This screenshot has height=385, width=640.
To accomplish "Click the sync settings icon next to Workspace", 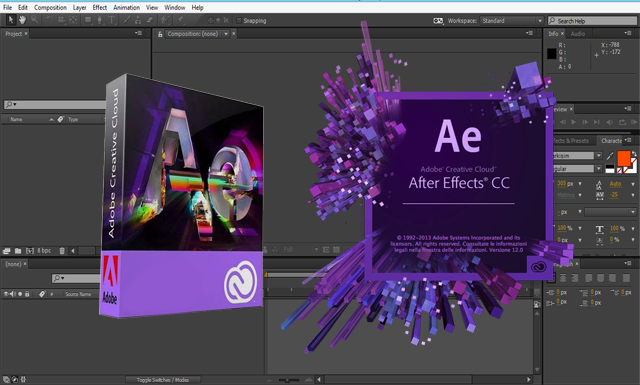I will point(438,20).
